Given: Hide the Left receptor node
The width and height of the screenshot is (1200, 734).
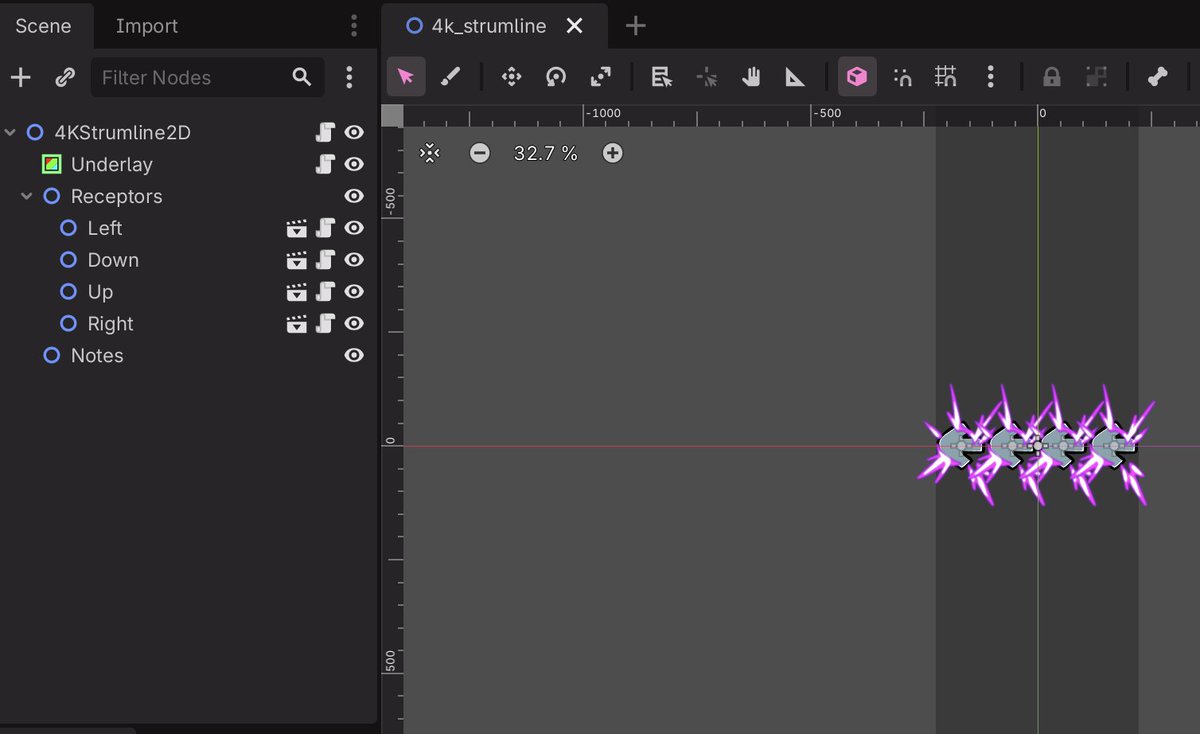Looking at the screenshot, I should 354,228.
